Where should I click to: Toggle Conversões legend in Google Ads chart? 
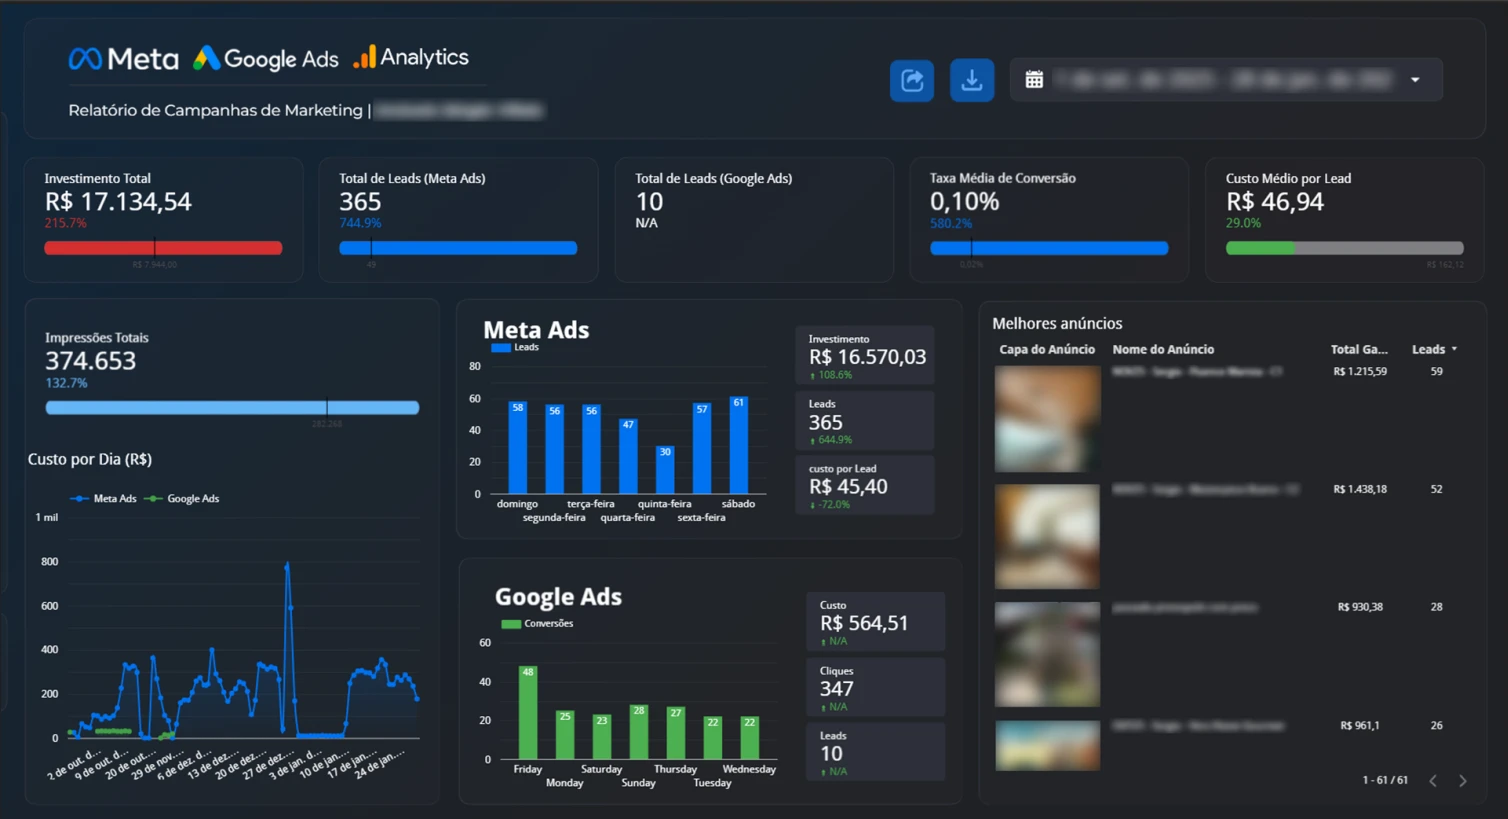point(538,623)
